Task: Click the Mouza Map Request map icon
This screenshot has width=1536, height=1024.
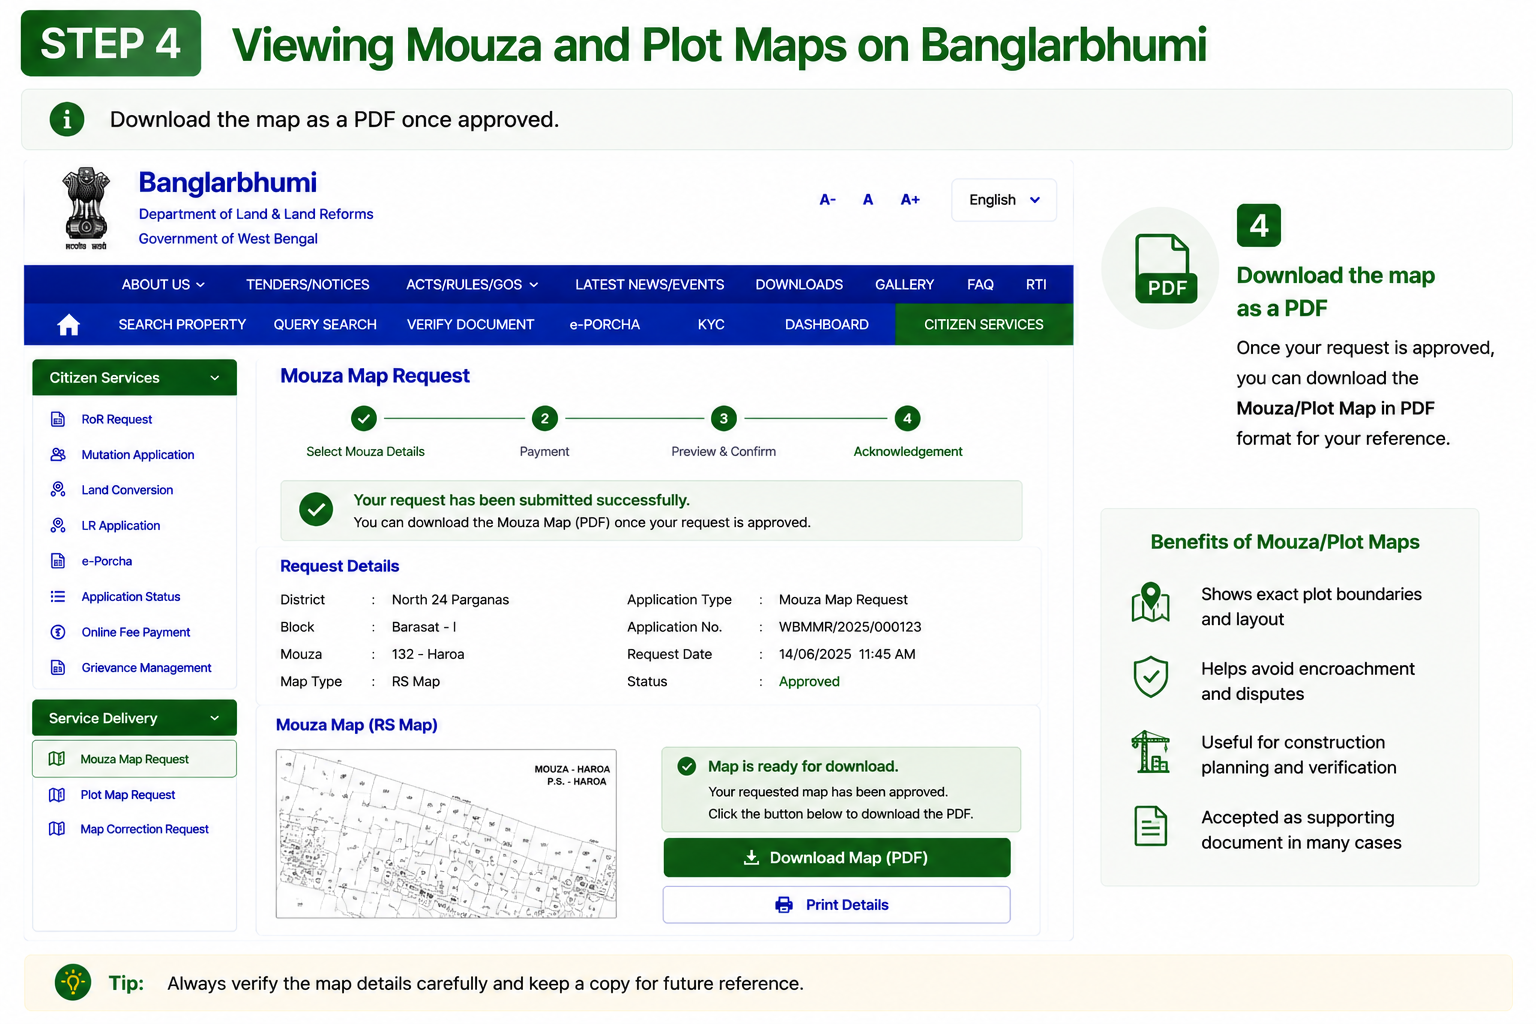Action: click(x=57, y=759)
